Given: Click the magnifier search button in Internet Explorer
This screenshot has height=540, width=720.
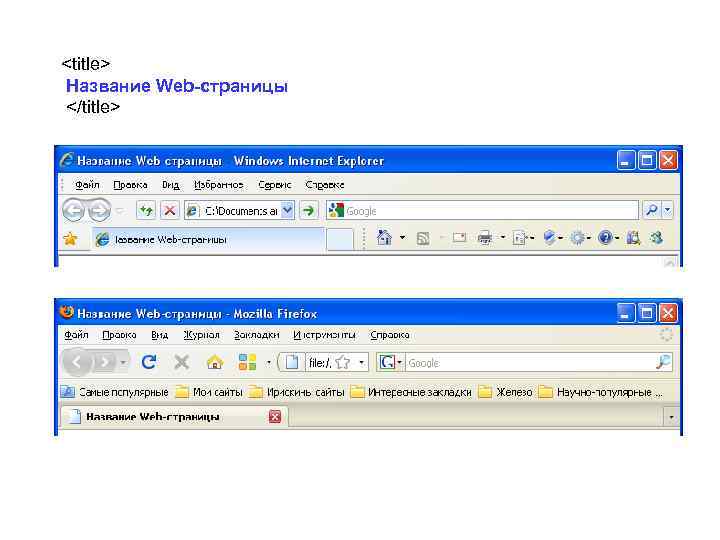Looking at the screenshot, I should pyautogui.click(x=651, y=210).
